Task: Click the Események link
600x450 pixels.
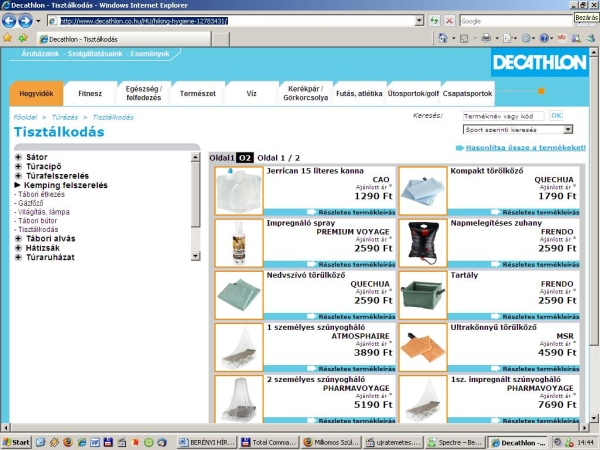Action: tap(150, 54)
